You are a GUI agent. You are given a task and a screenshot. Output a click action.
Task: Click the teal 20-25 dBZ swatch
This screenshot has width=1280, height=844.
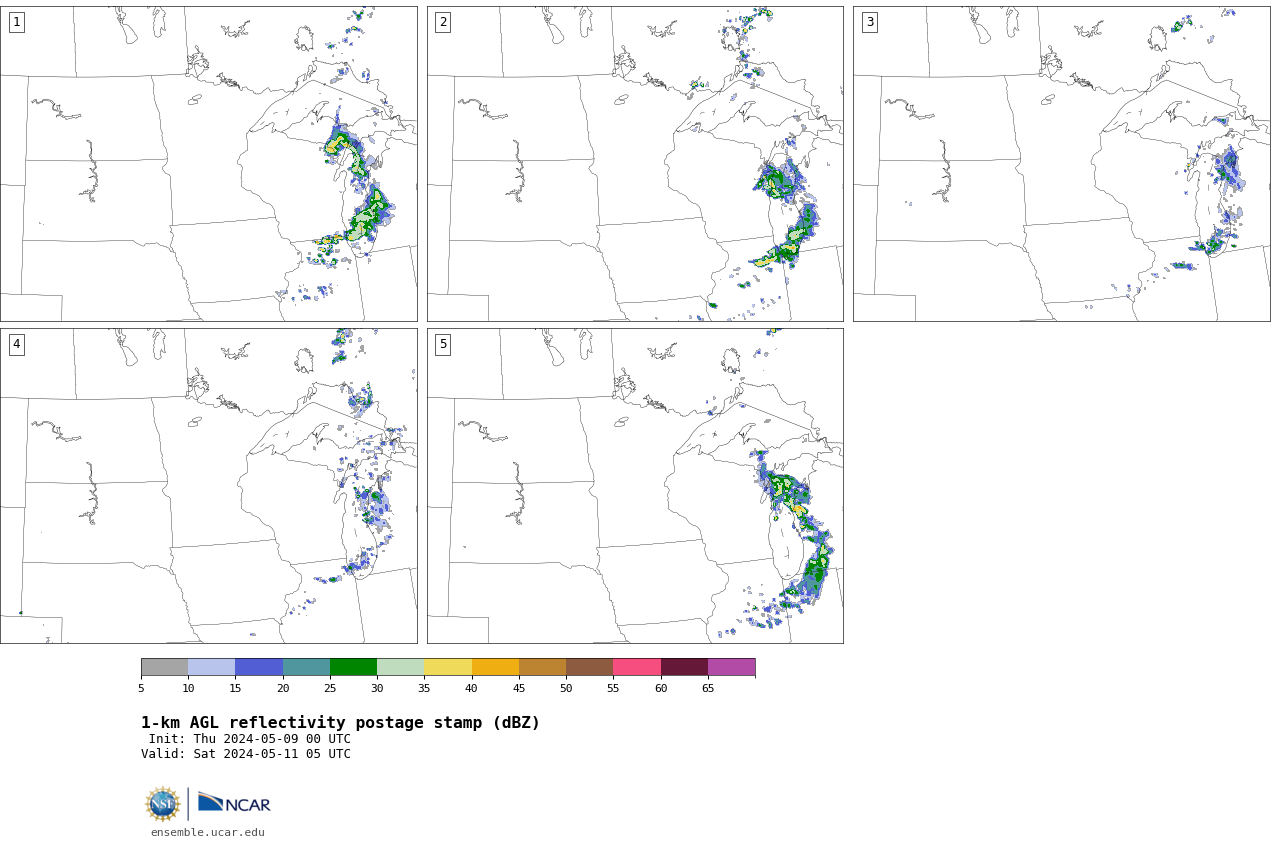coord(306,667)
